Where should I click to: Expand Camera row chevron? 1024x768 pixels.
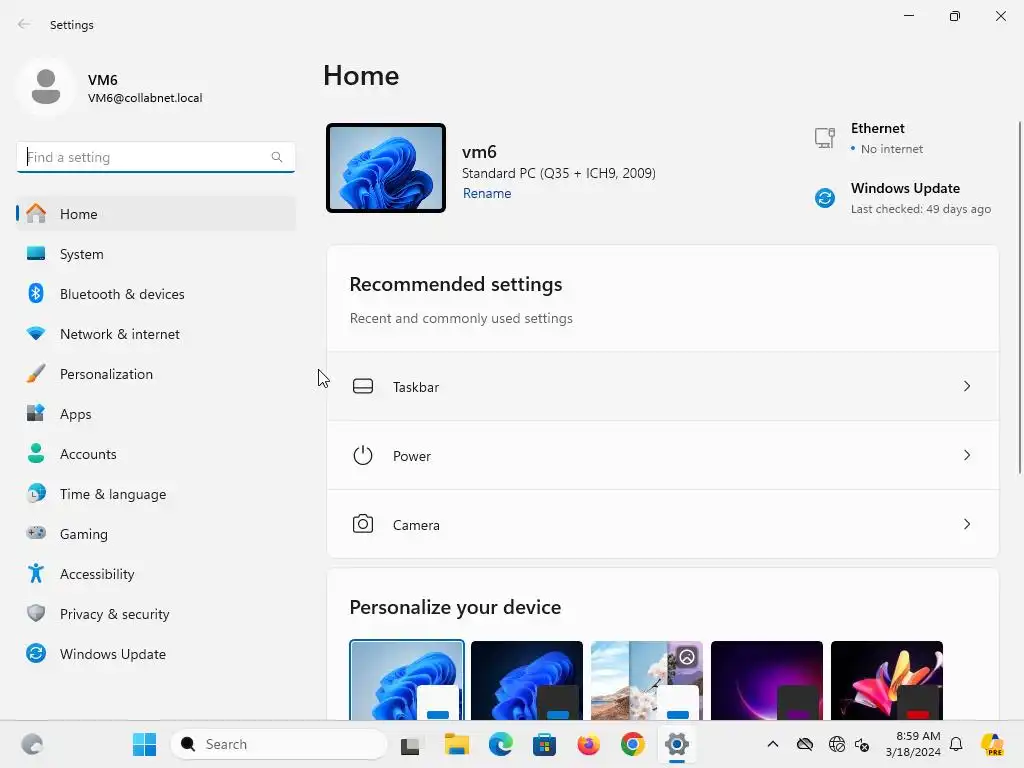967,524
